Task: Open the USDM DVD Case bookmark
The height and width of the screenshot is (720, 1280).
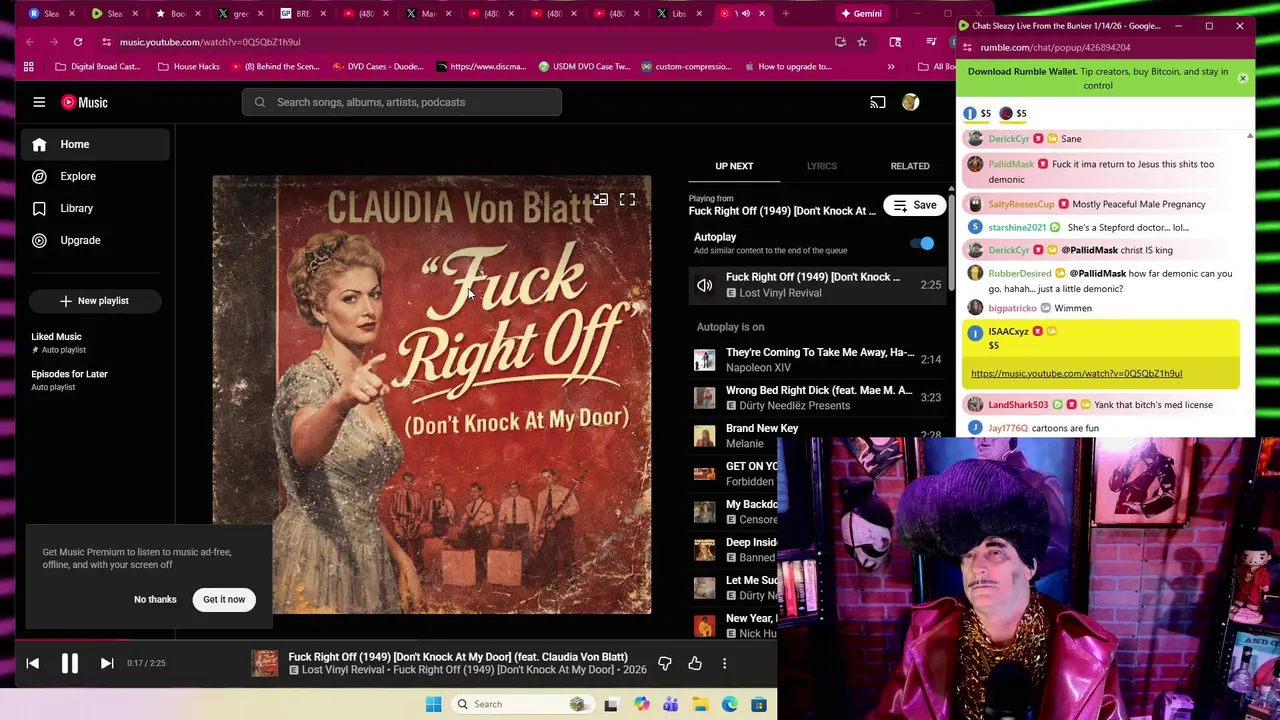Action: coord(584,67)
